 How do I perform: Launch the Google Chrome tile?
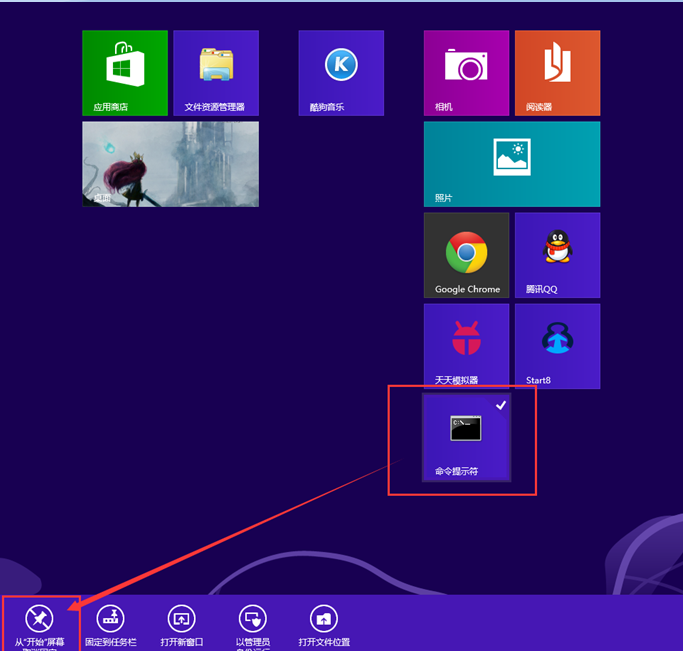467,255
